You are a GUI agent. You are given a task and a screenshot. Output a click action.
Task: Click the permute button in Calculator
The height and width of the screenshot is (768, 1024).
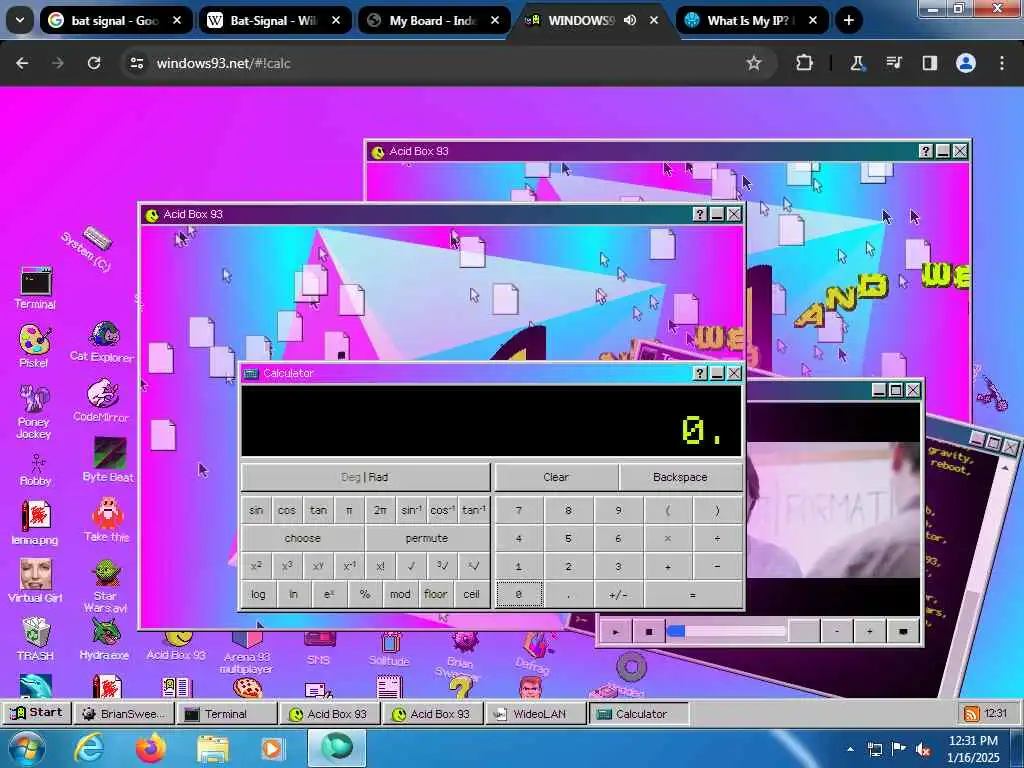tap(426, 538)
